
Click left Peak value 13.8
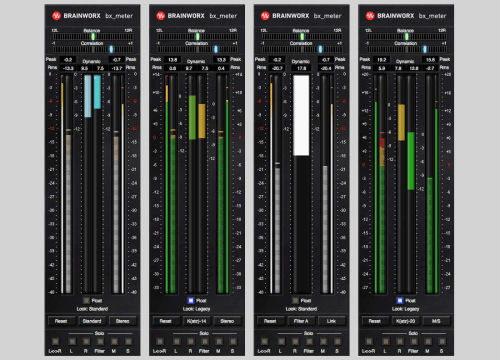pos(172,60)
